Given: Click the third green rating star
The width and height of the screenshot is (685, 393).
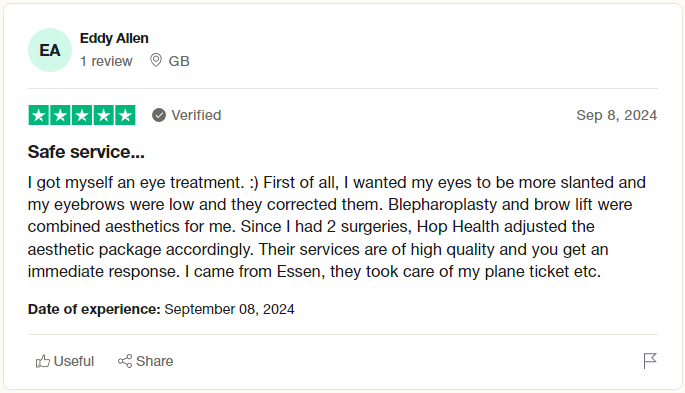Looking at the screenshot, I should 82,115.
